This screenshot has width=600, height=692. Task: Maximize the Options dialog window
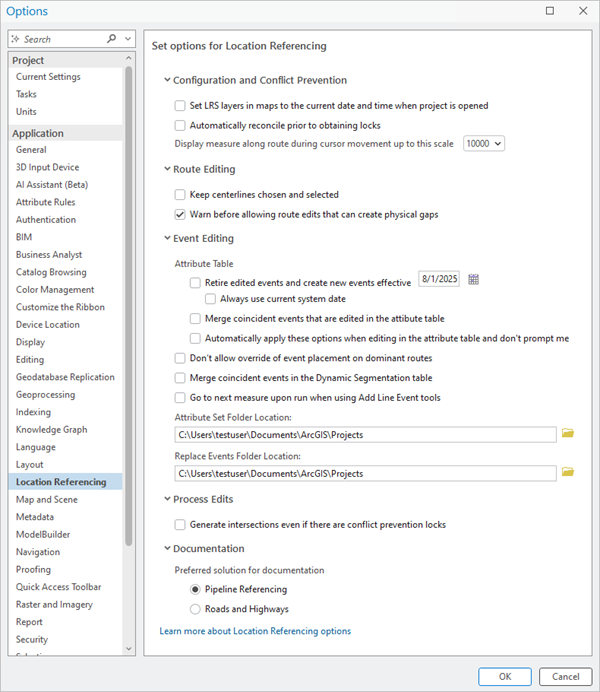pos(550,11)
